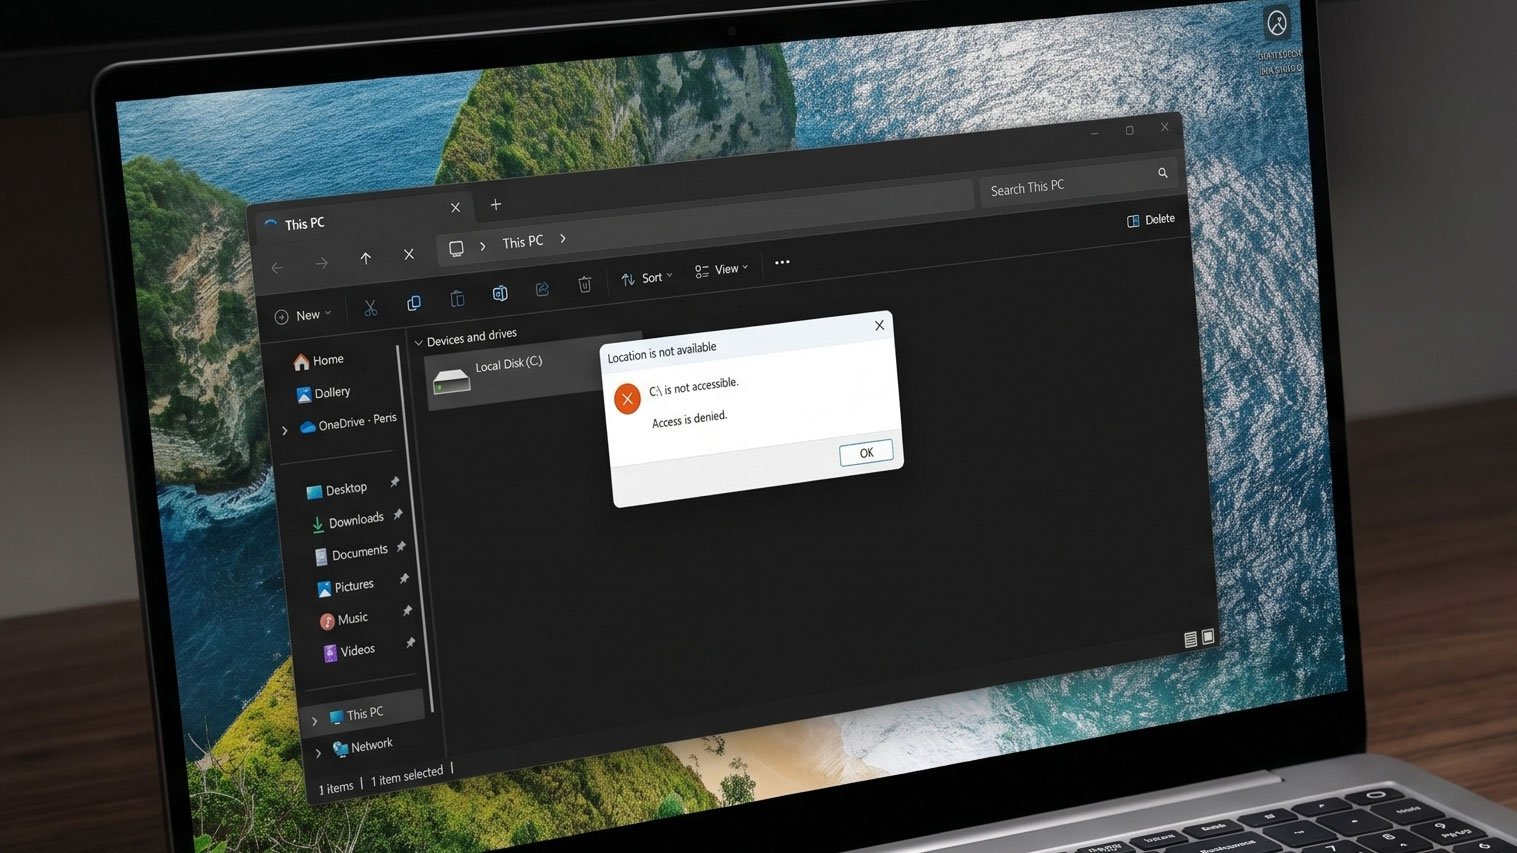Close the This PC tab
Image resolution: width=1517 pixels, height=853 pixels.
pyautogui.click(x=455, y=207)
